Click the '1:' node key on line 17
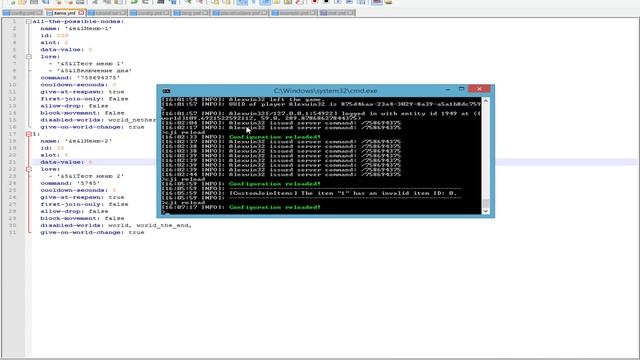Image resolution: width=640 pixels, height=360 pixels. (36, 134)
